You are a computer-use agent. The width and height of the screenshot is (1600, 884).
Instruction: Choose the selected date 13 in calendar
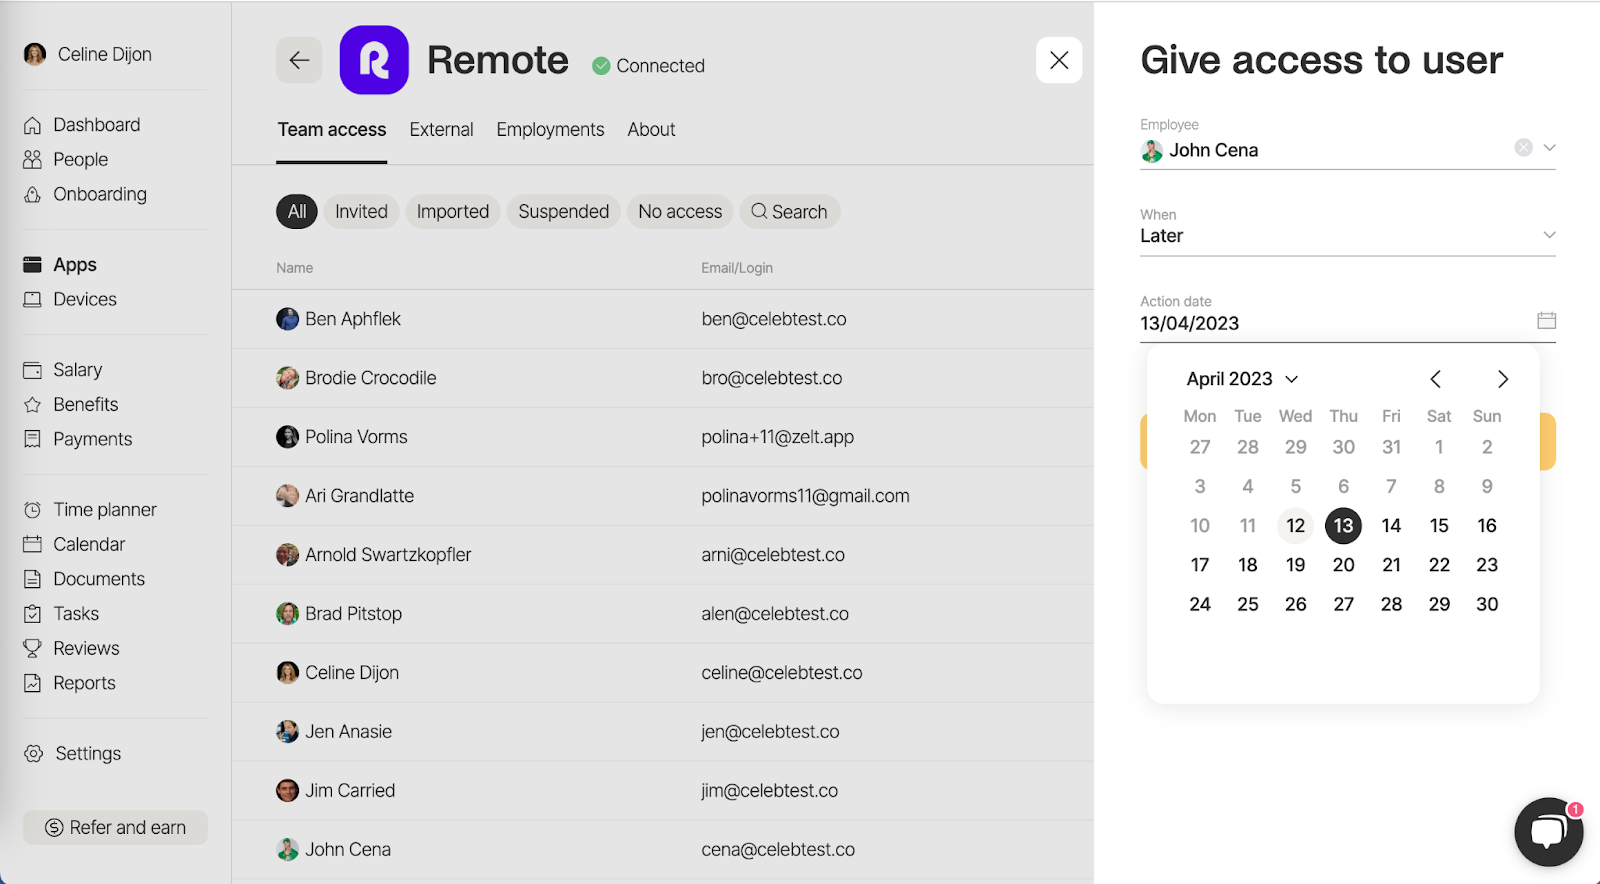(1343, 526)
